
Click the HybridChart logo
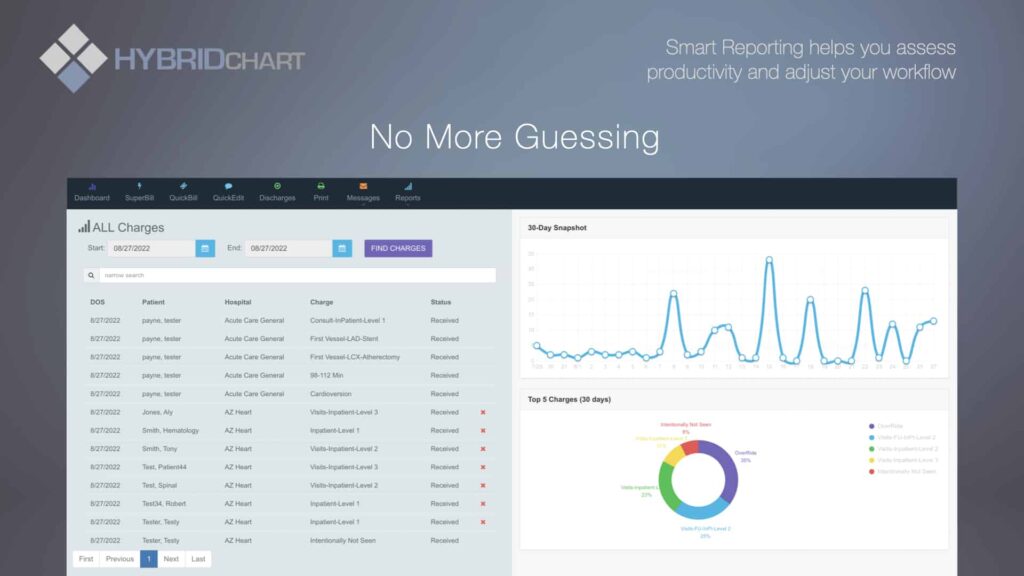click(x=172, y=59)
